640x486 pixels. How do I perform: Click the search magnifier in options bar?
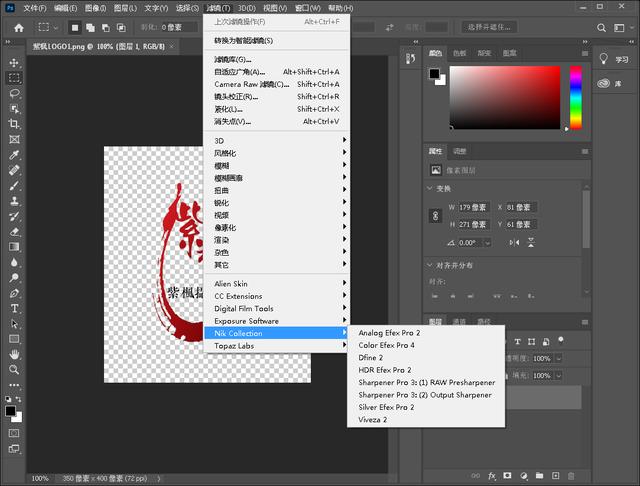(601, 28)
